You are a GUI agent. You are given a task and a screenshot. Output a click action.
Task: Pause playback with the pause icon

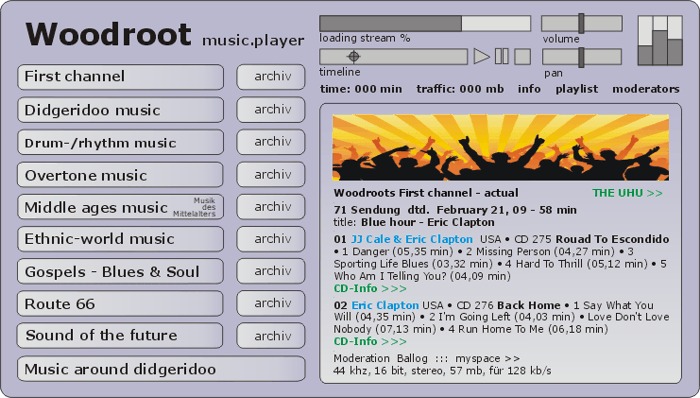tap(502, 57)
